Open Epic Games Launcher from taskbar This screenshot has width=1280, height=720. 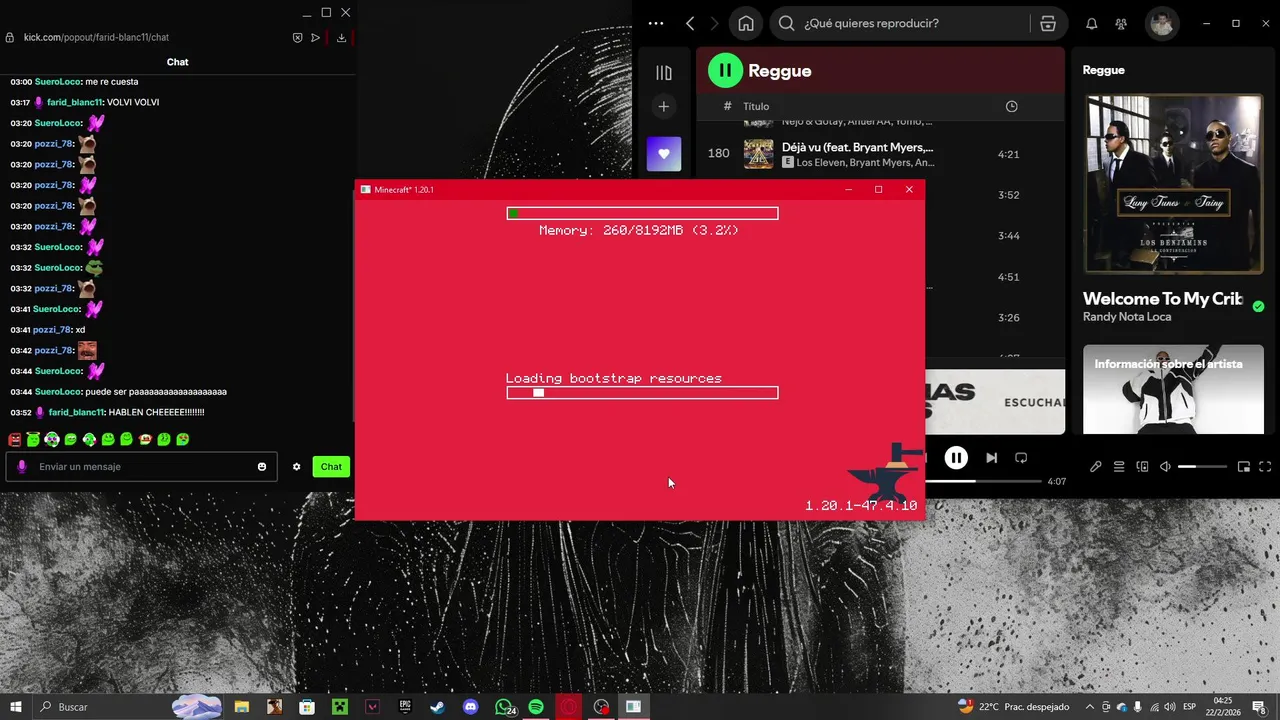tap(405, 707)
